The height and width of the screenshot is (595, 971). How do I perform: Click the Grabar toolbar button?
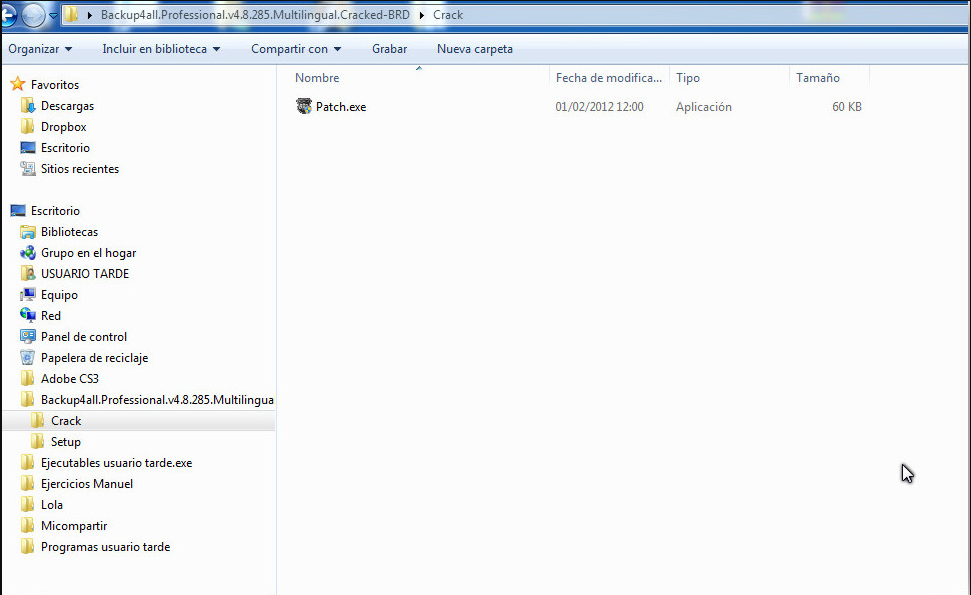(x=390, y=49)
